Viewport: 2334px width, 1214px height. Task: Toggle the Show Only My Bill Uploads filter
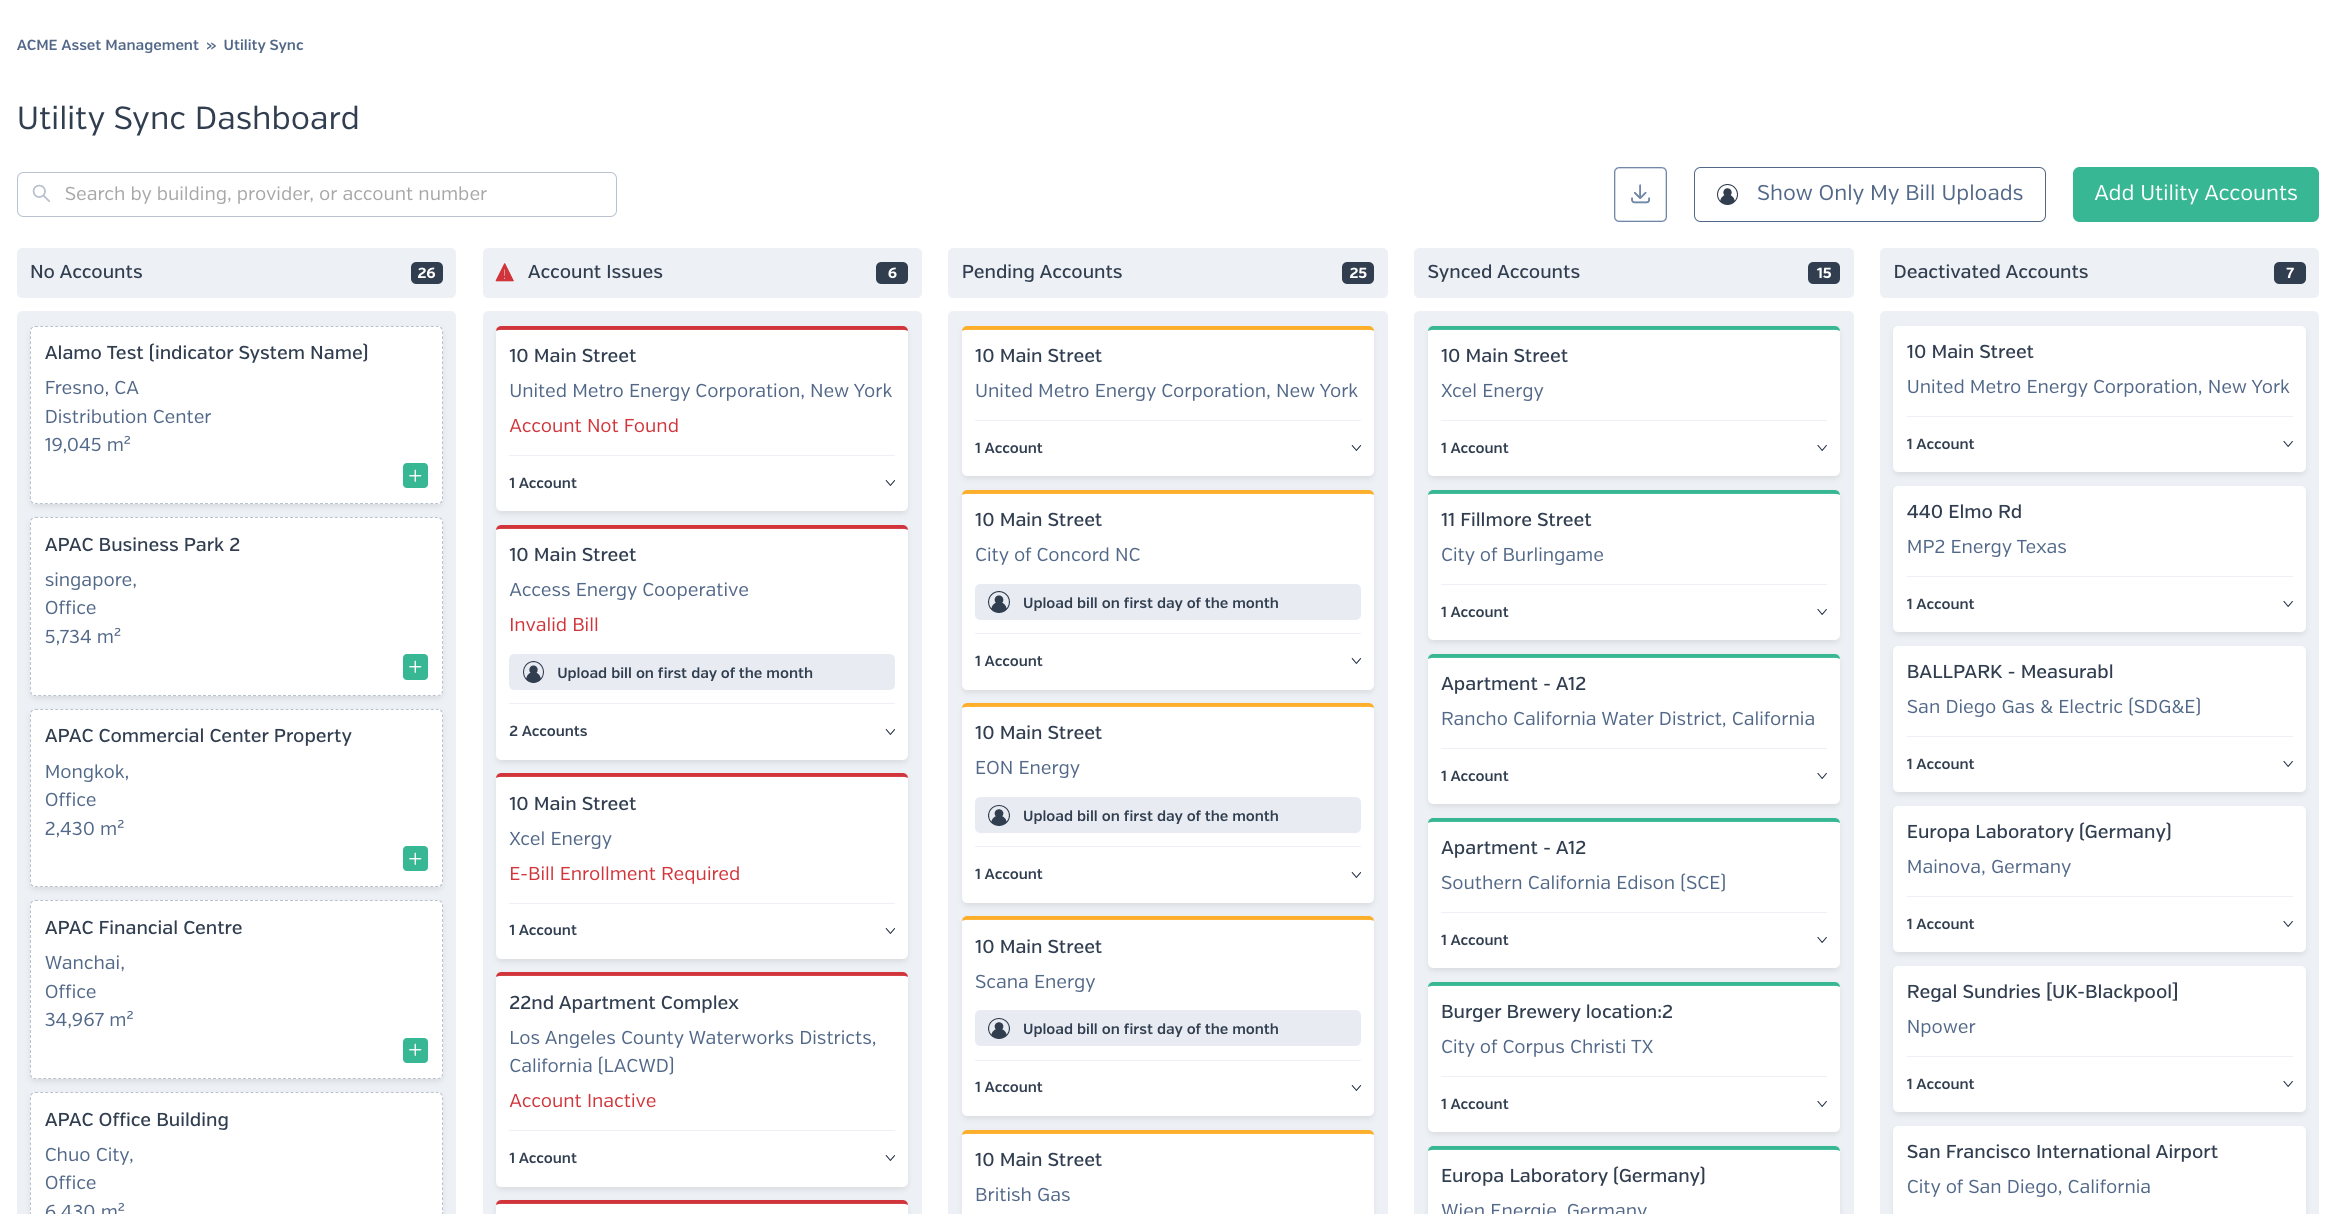point(1869,193)
